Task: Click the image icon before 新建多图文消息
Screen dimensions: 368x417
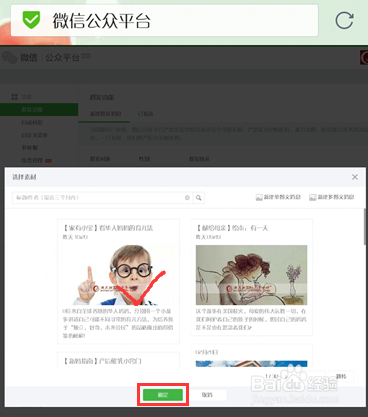Action: tap(312, 197)
